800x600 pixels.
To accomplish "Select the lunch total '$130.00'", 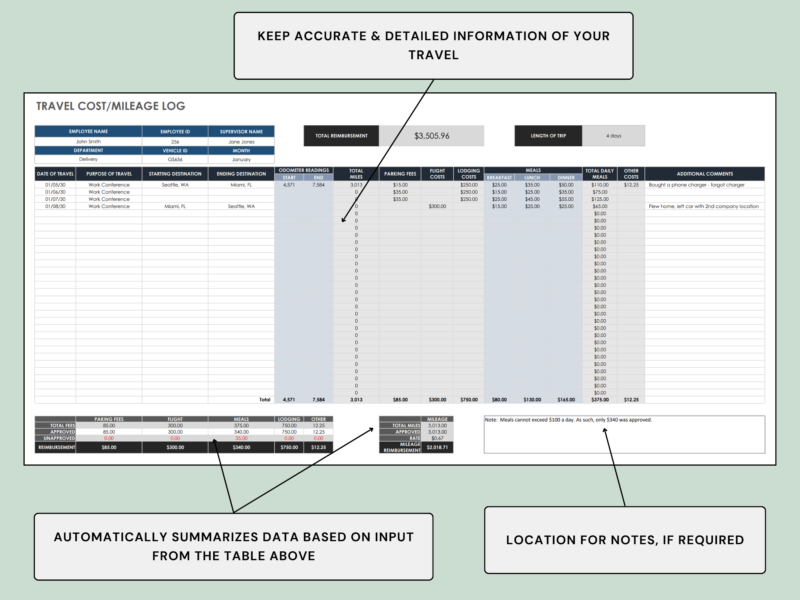I will (532, 399).
